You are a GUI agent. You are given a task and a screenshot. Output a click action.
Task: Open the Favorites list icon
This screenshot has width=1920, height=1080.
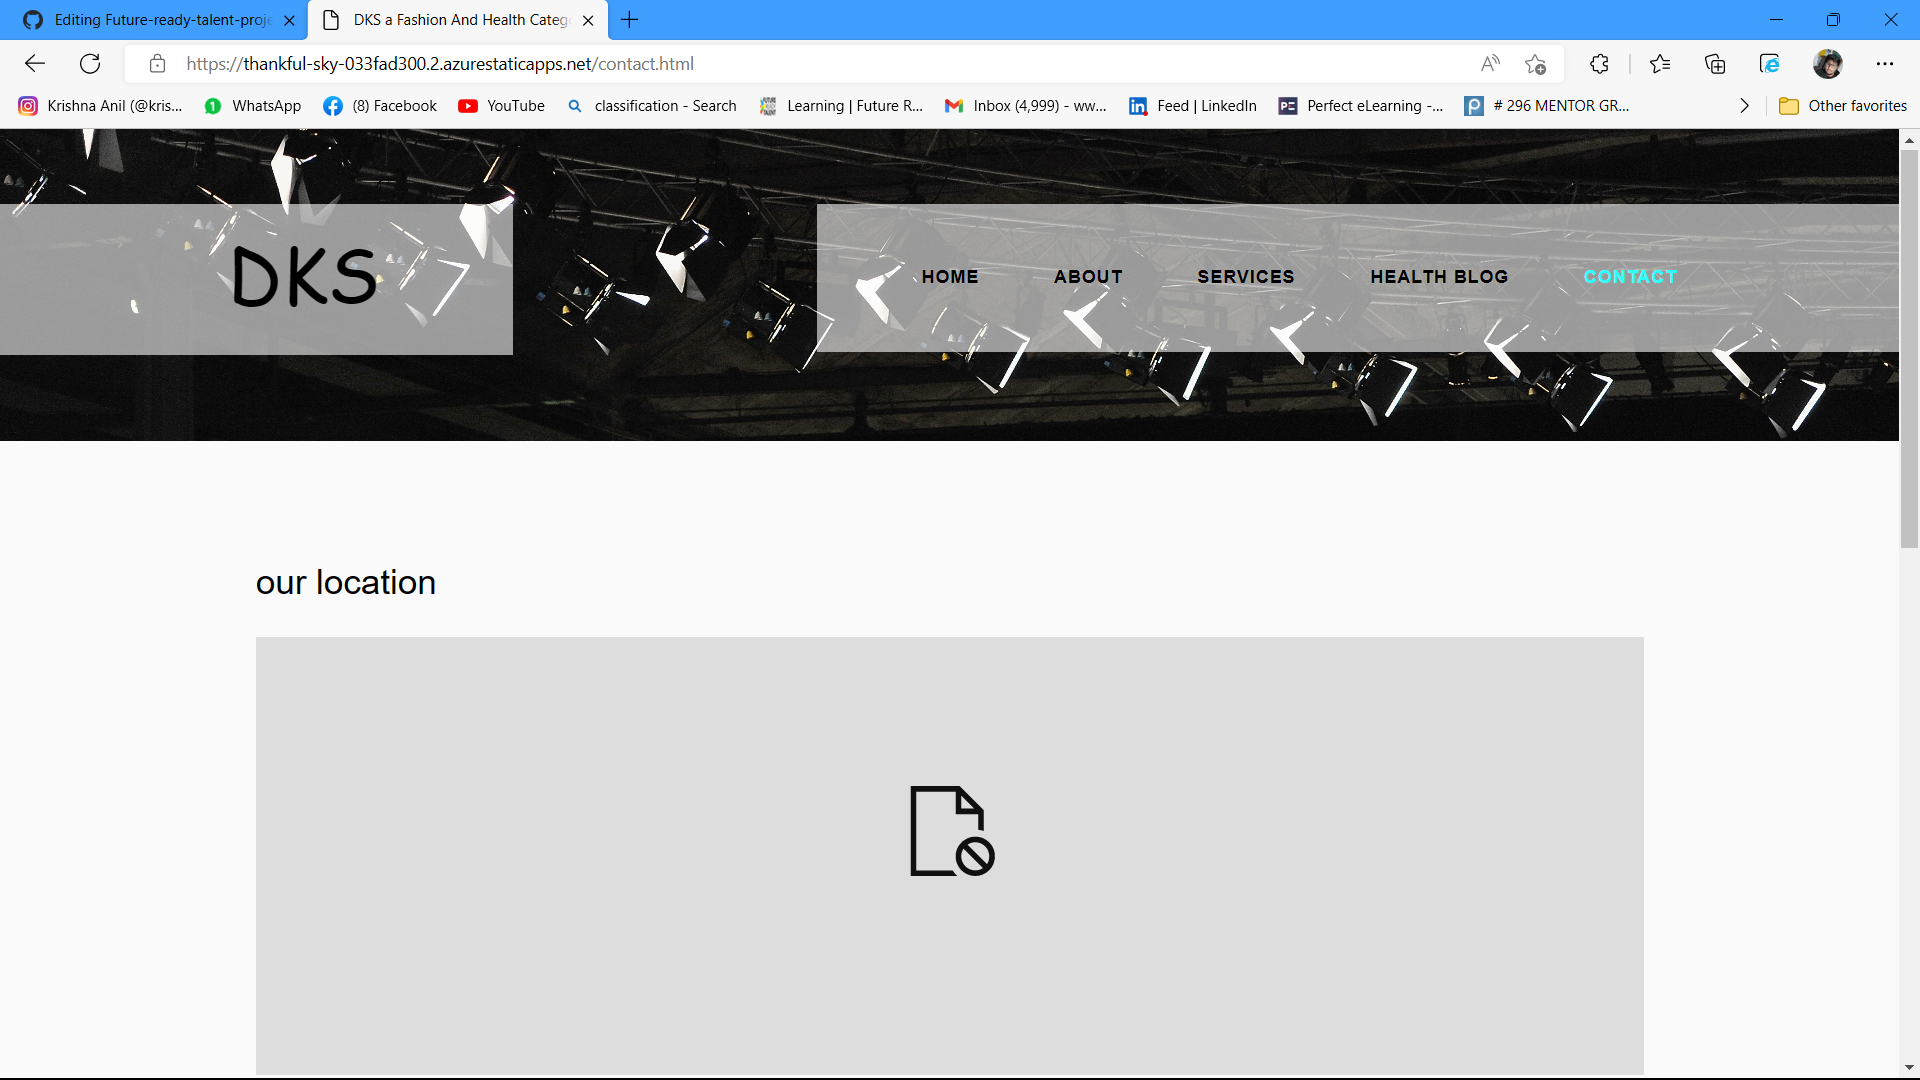[1660, 64]
